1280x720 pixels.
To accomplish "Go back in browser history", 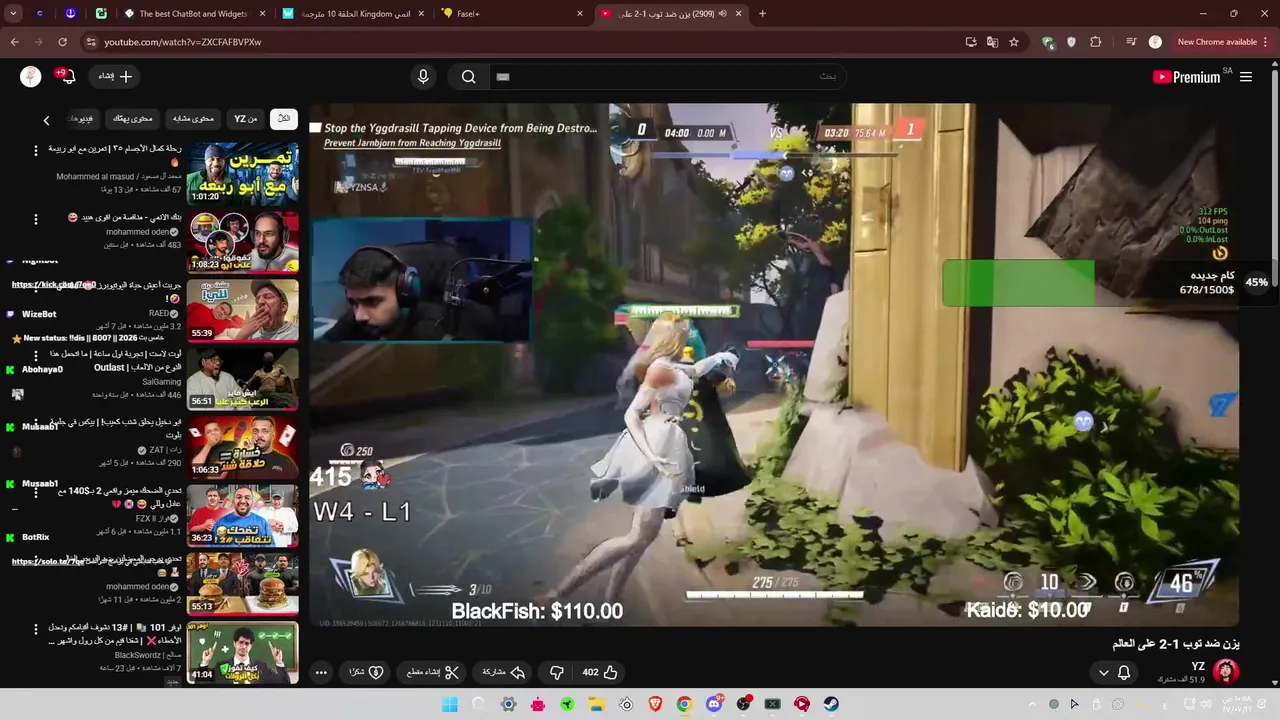I will click(15, 42).
